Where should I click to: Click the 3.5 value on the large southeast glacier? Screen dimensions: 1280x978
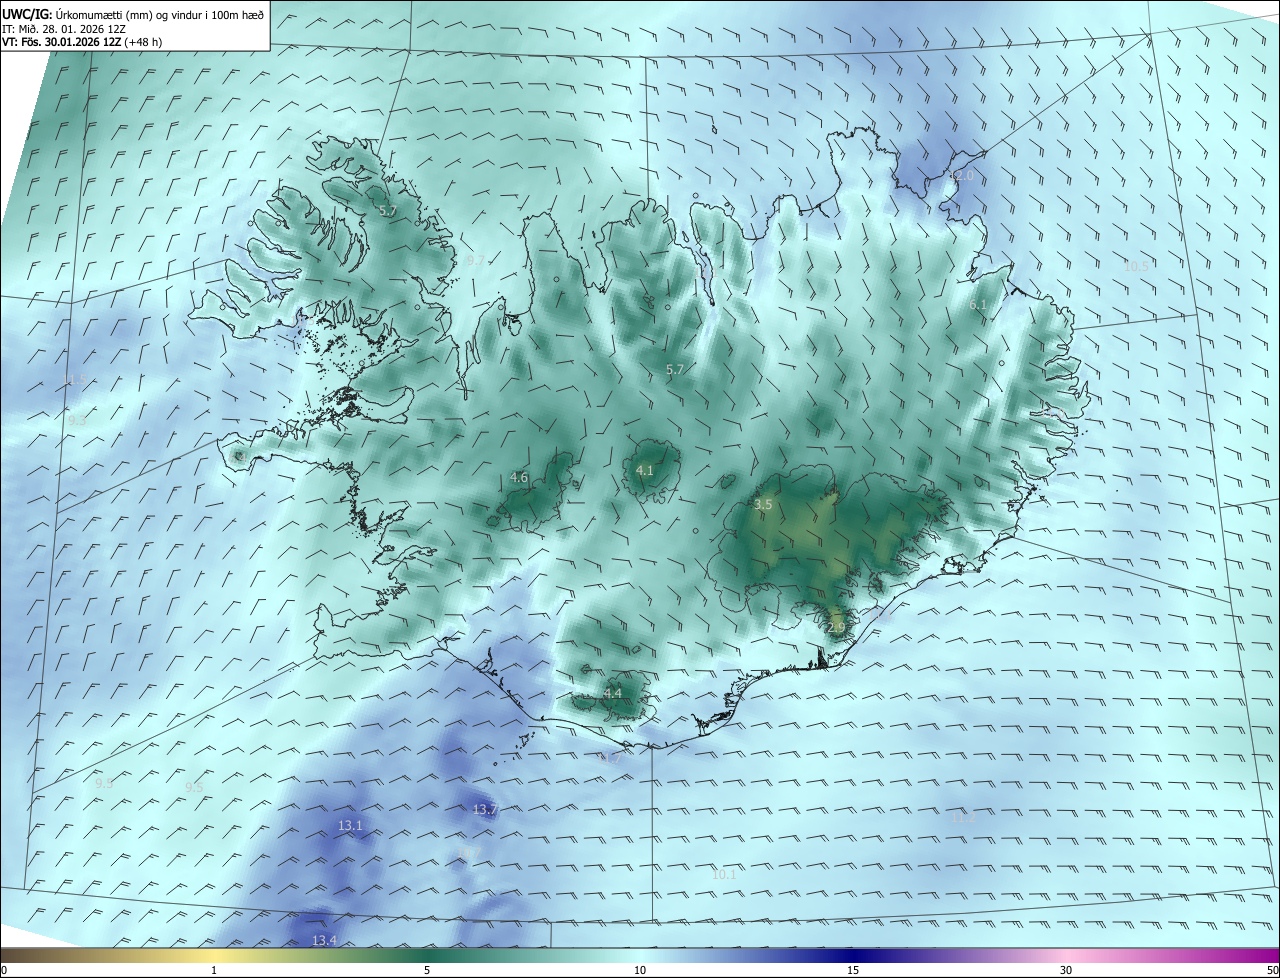coord(763,505)
